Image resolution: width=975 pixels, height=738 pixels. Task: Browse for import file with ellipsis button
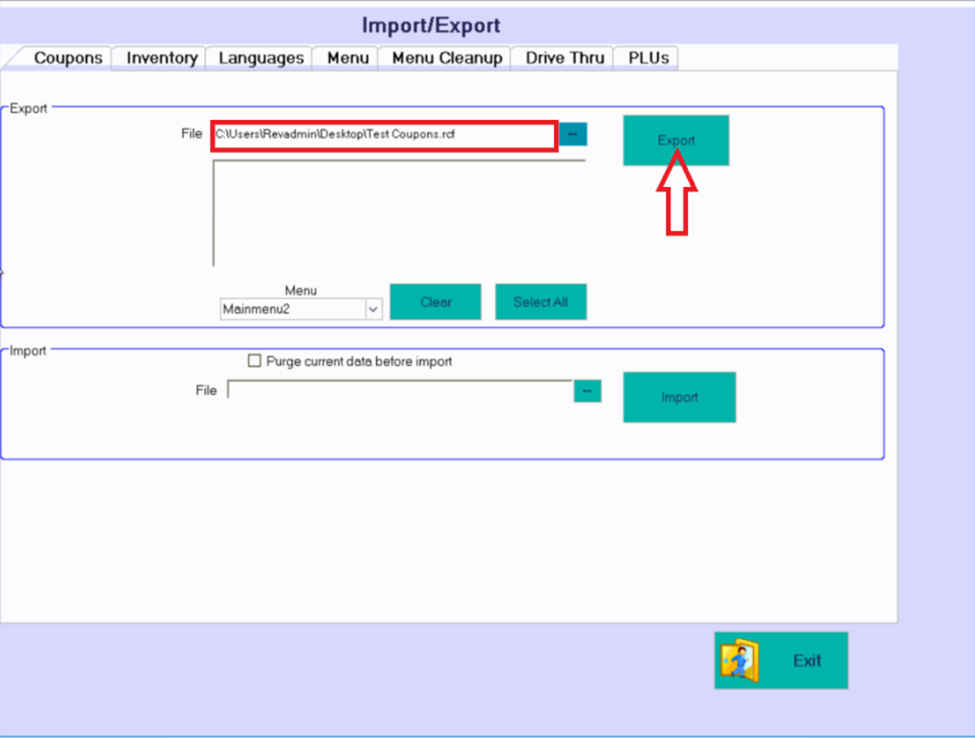(x=587, y=391)
